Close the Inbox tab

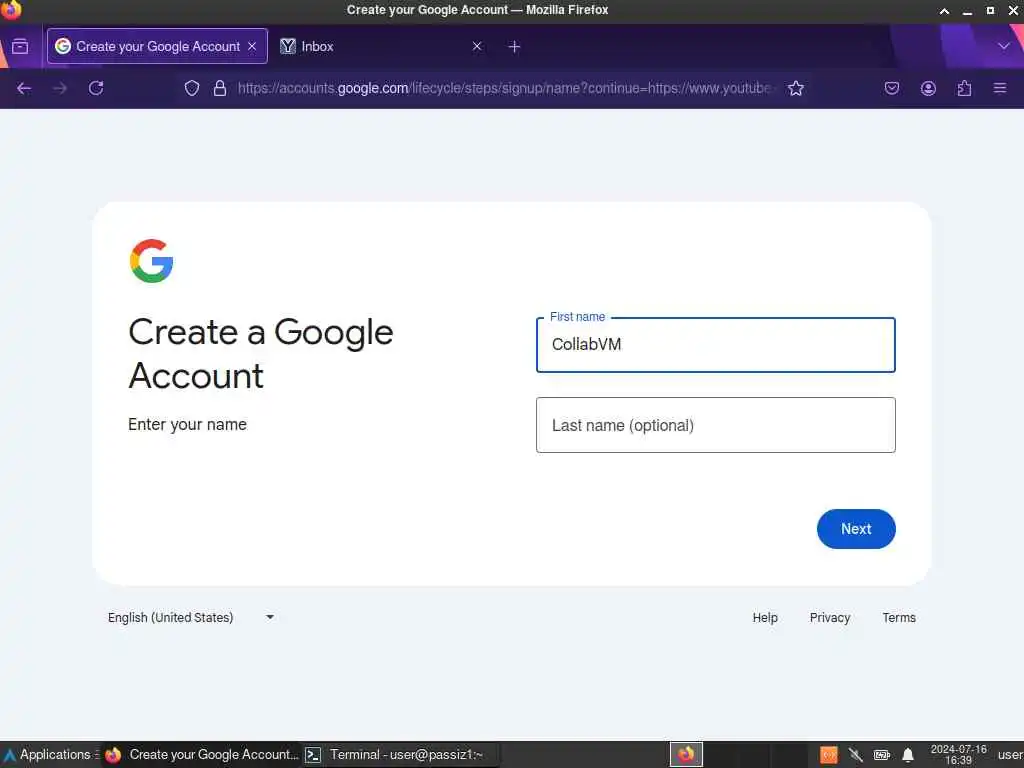click(477, 46)
